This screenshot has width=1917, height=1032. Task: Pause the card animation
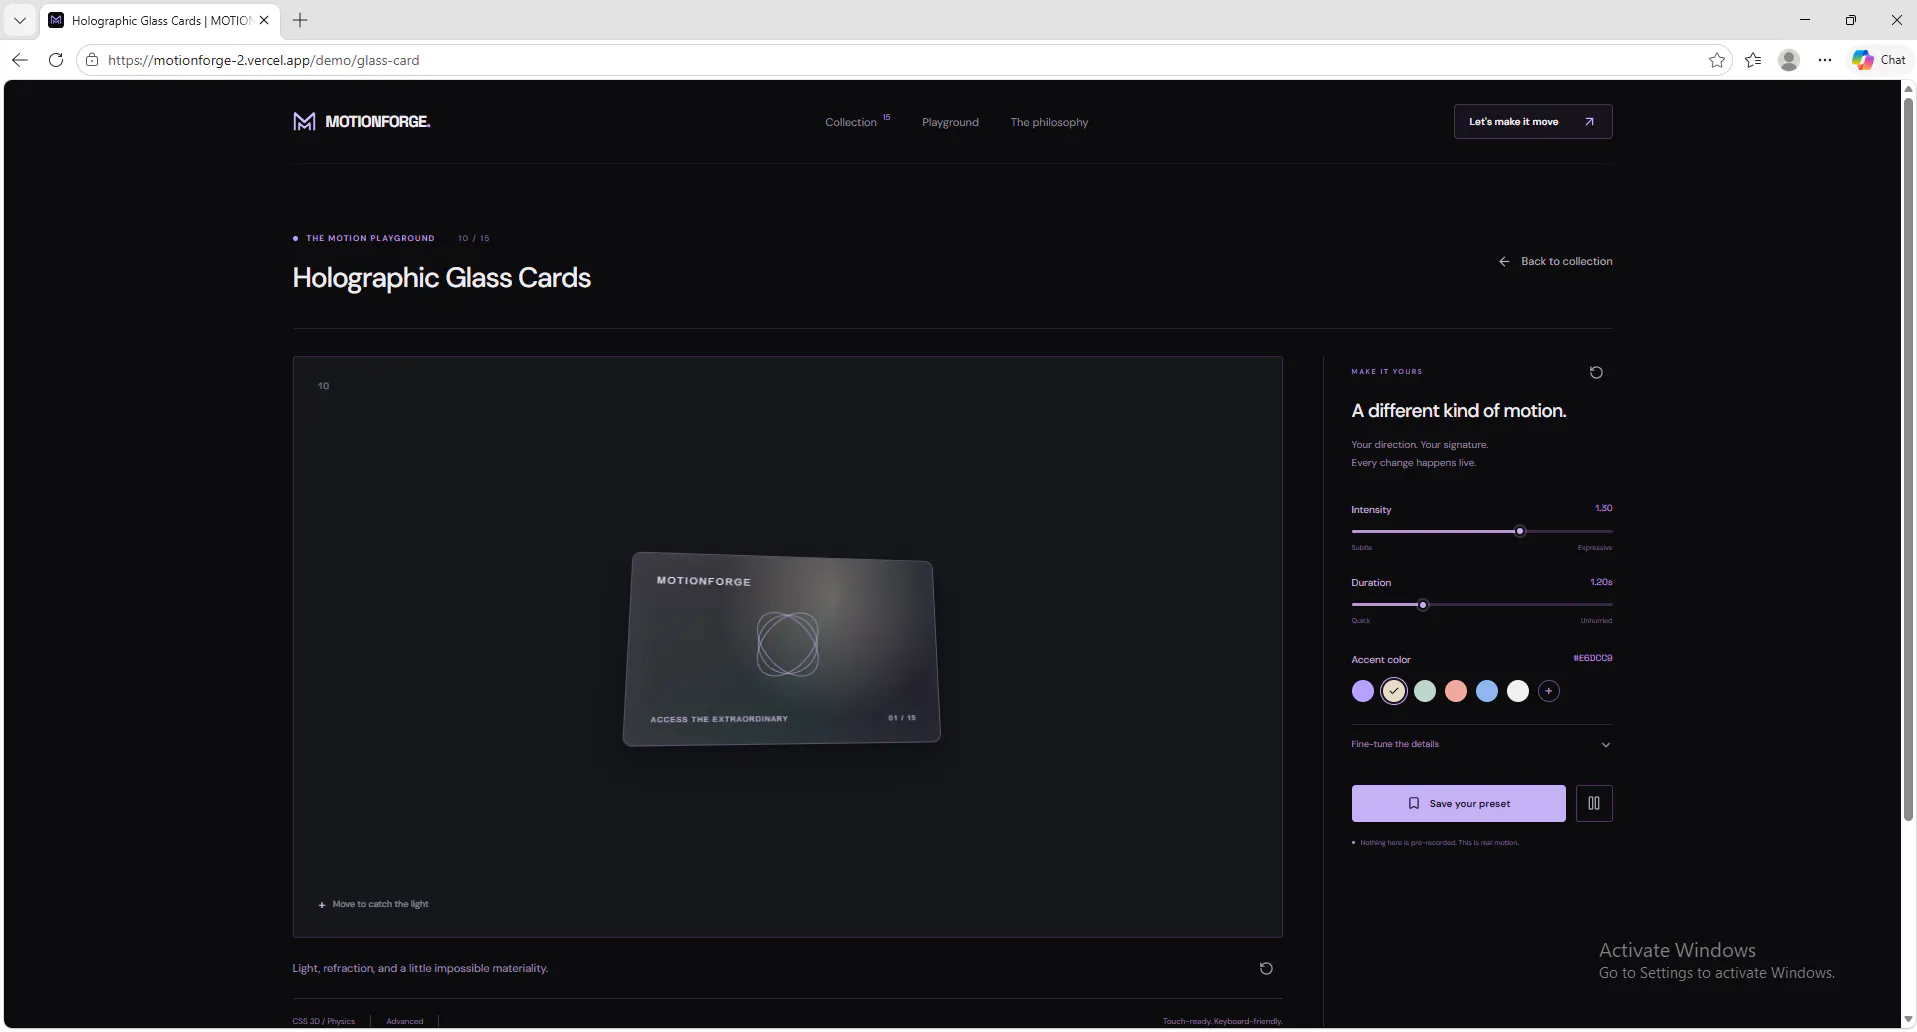tap(1594, 803)
